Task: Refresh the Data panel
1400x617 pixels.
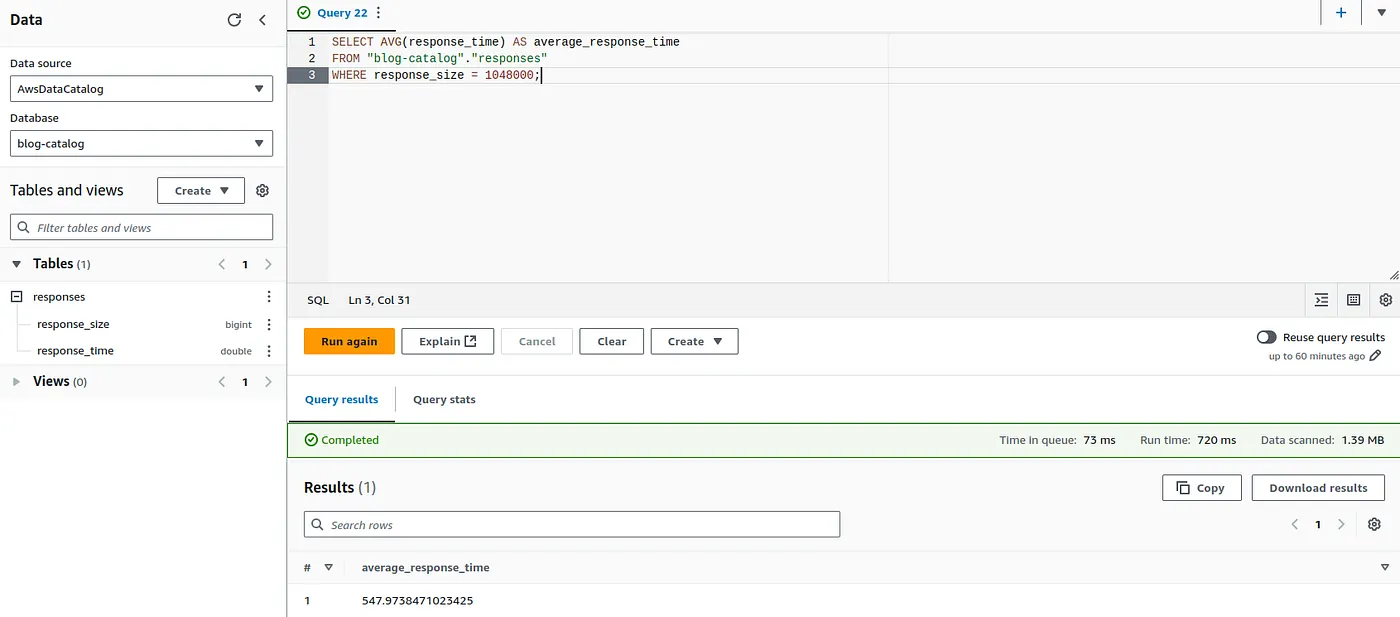Action: 234,20
